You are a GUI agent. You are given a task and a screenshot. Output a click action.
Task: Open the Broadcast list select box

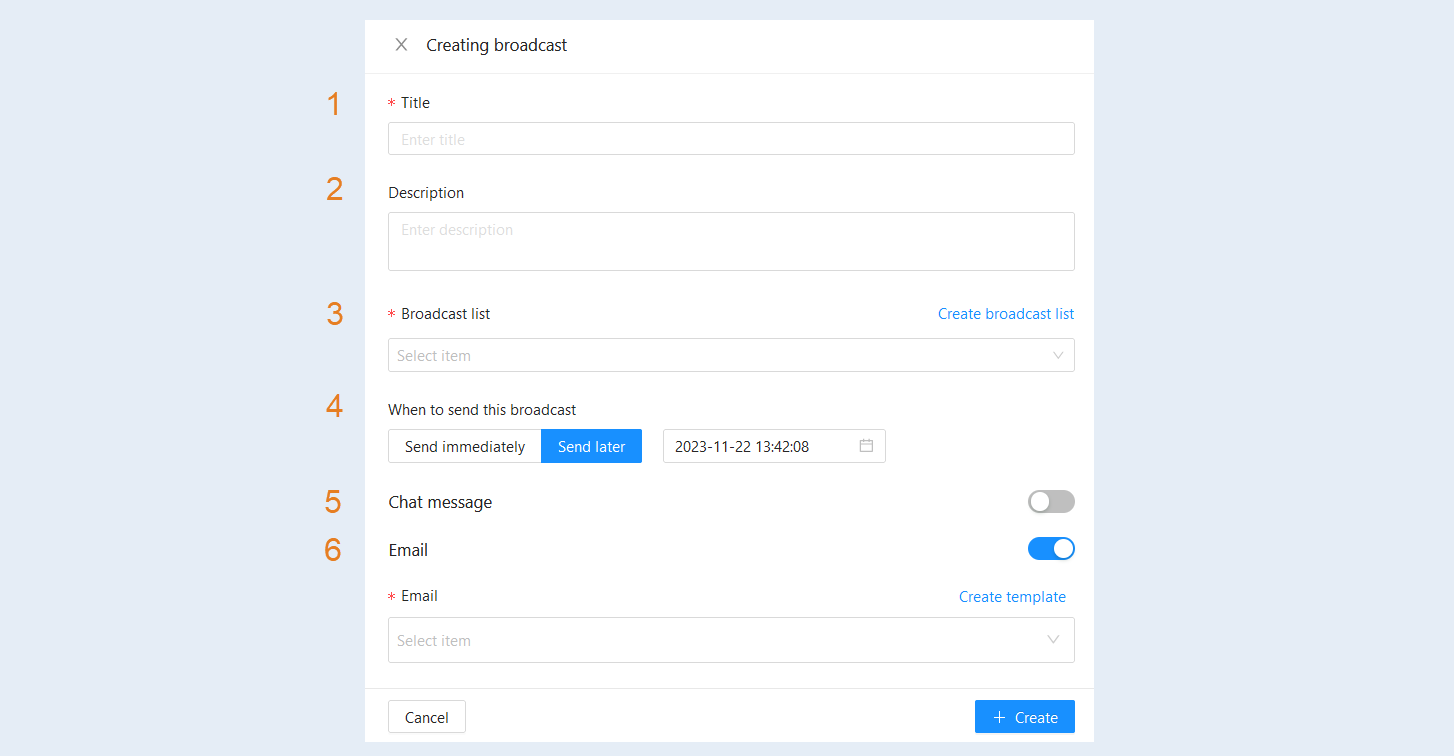click(x=731, y=355)
